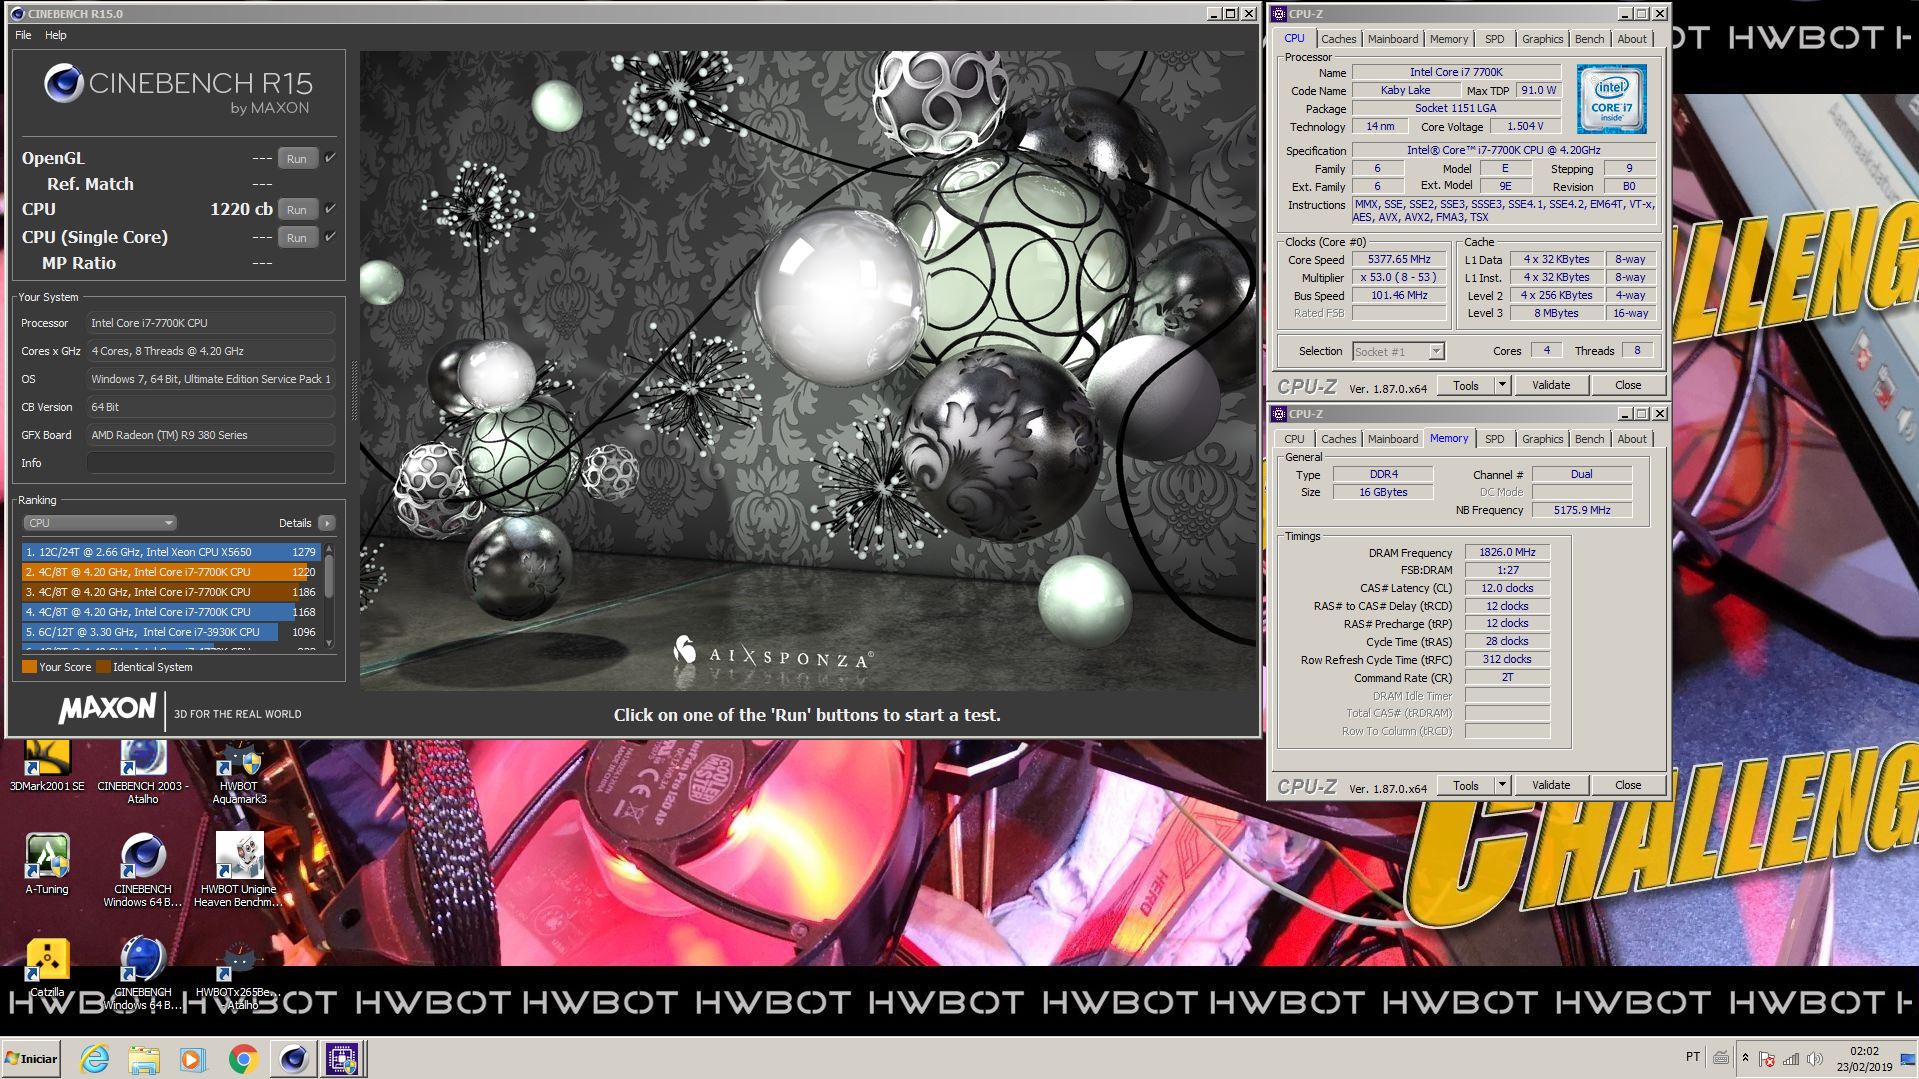Open Windows Explorer folder icon in taskbar
Image resolution: width=1919 pixels, height=1079 pixels.
click(x=144, y=1059)
